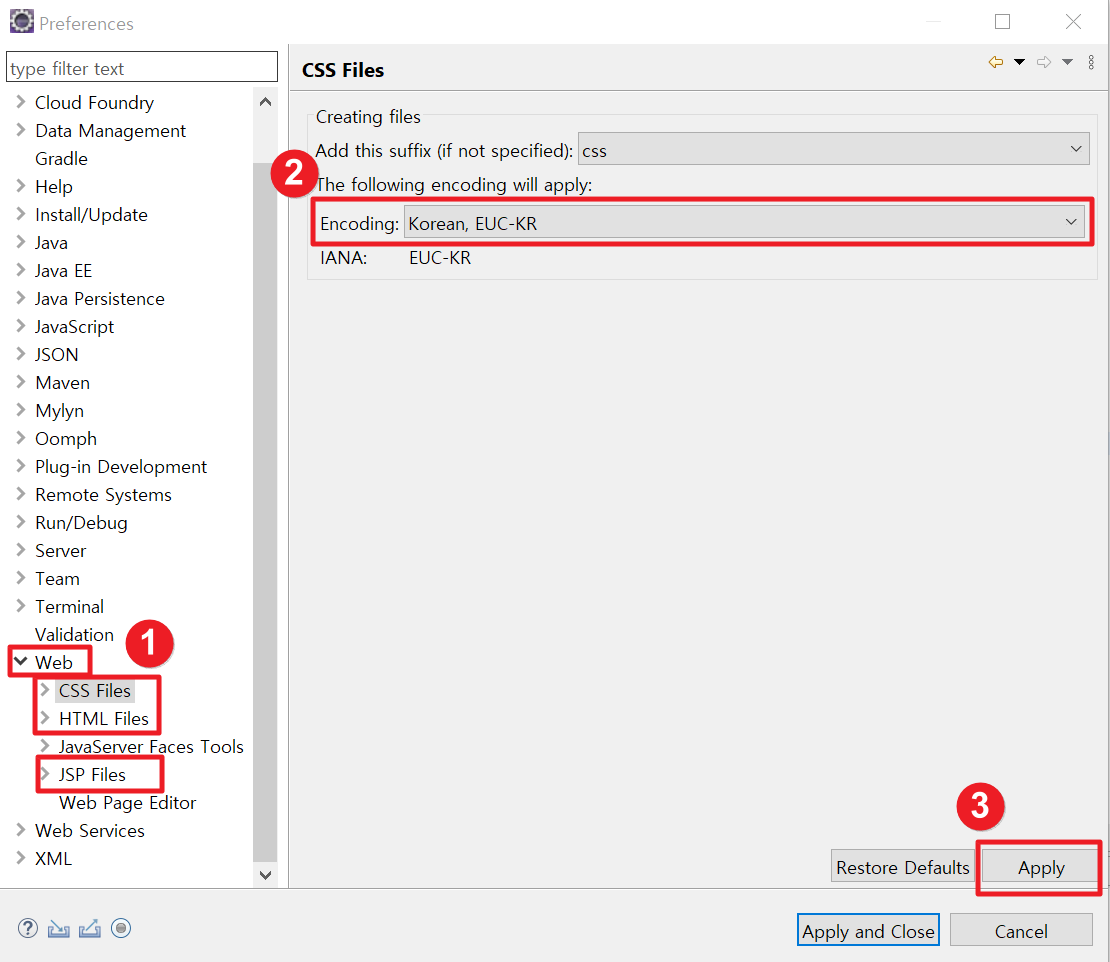Image resolution: width=1110 pixels, height=962 pixels.
Task: Select JSP Files under Web
Action: (92, 774)
